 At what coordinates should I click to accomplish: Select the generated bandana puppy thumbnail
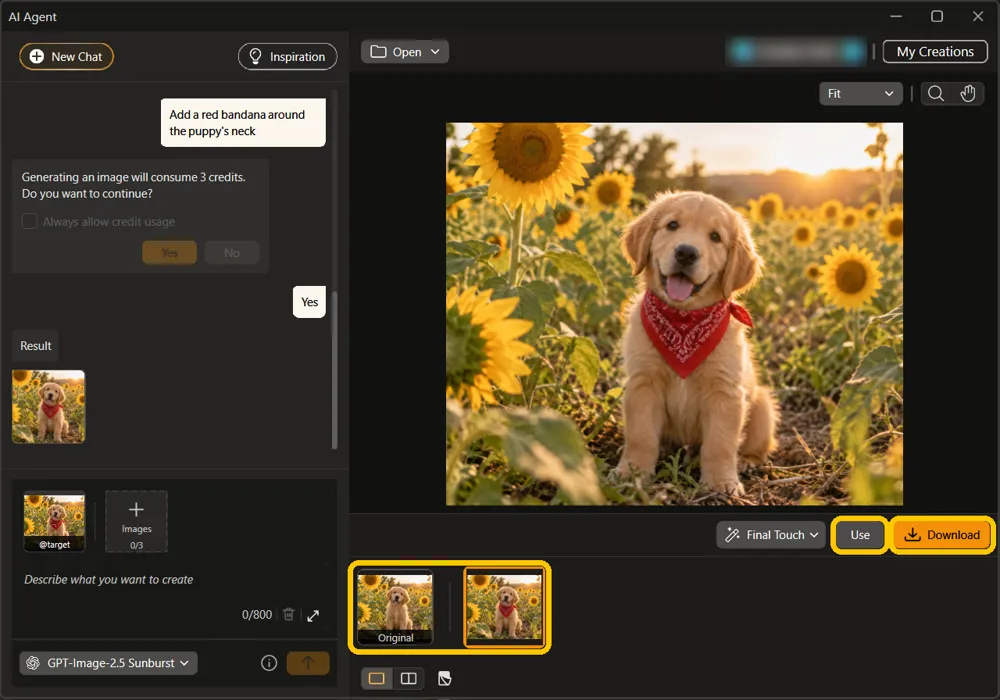[504, 608]
